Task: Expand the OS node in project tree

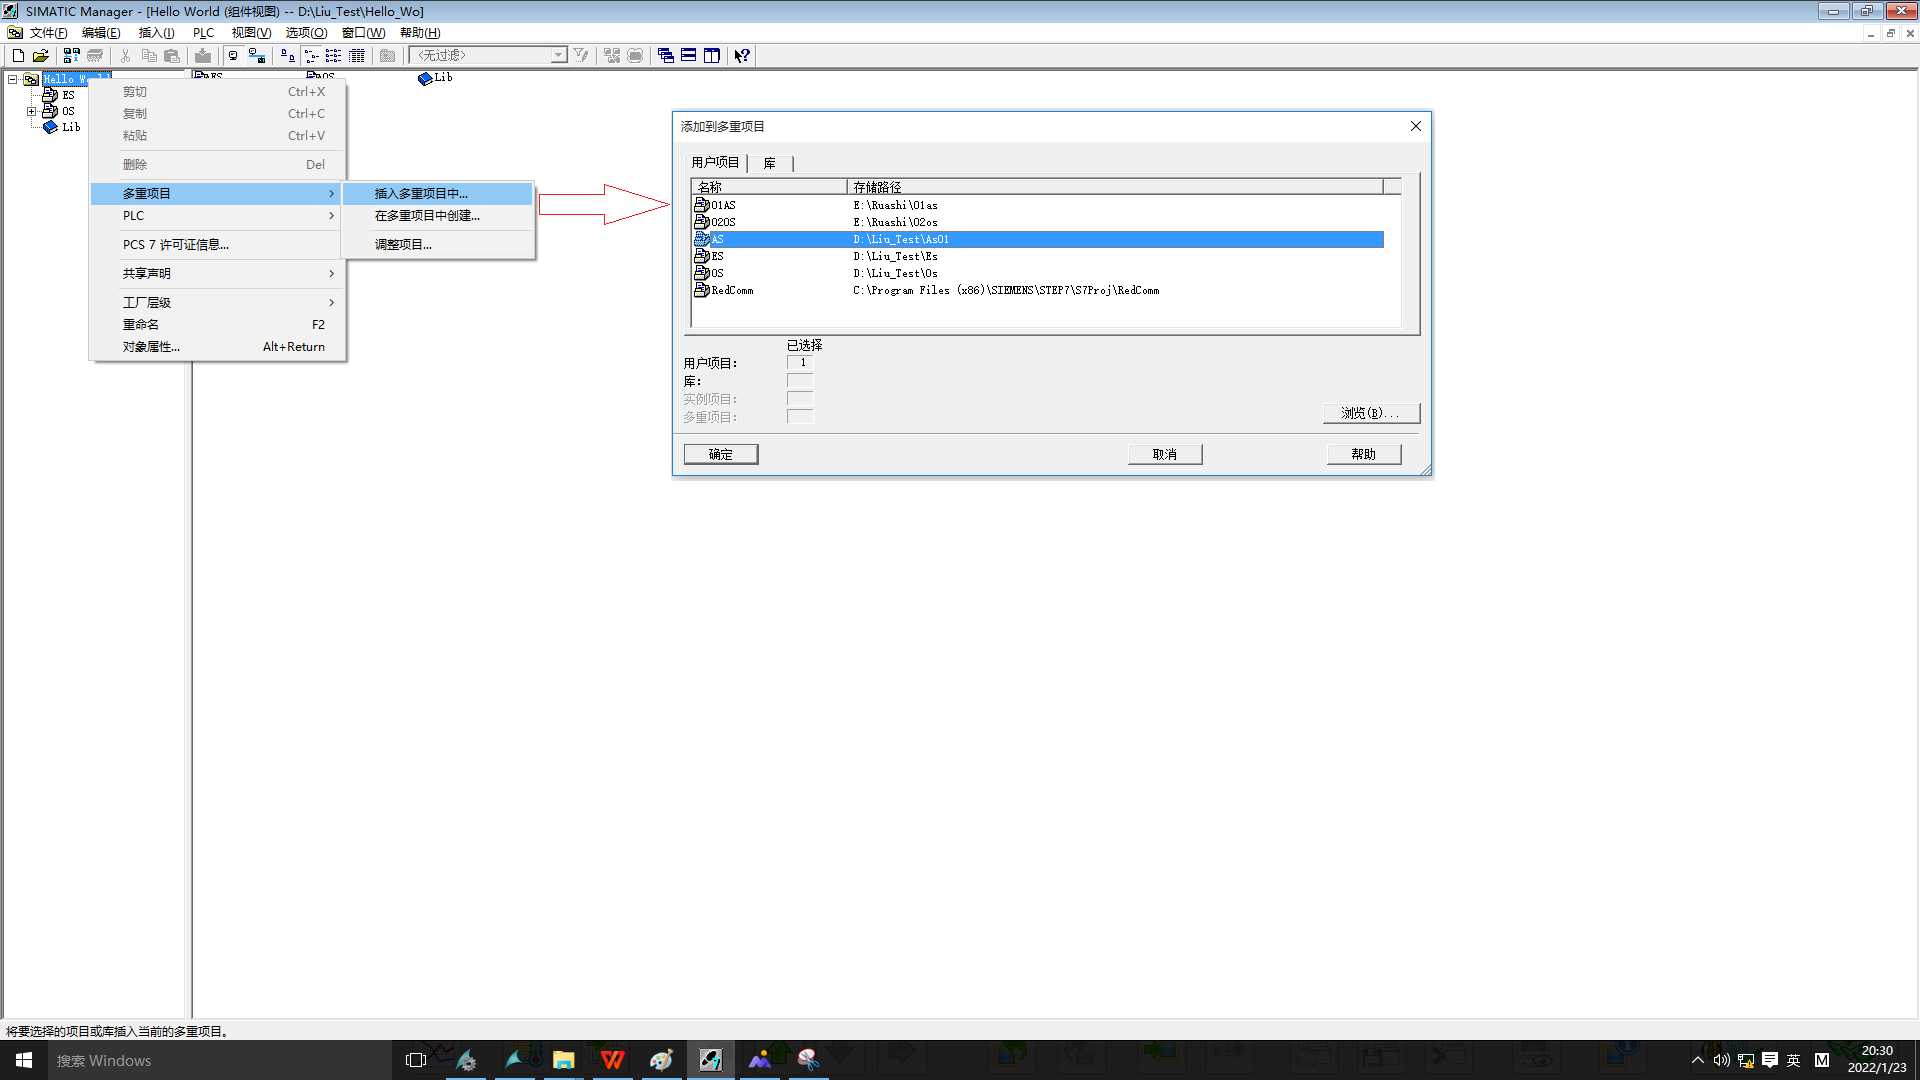Action: [31, 111]
